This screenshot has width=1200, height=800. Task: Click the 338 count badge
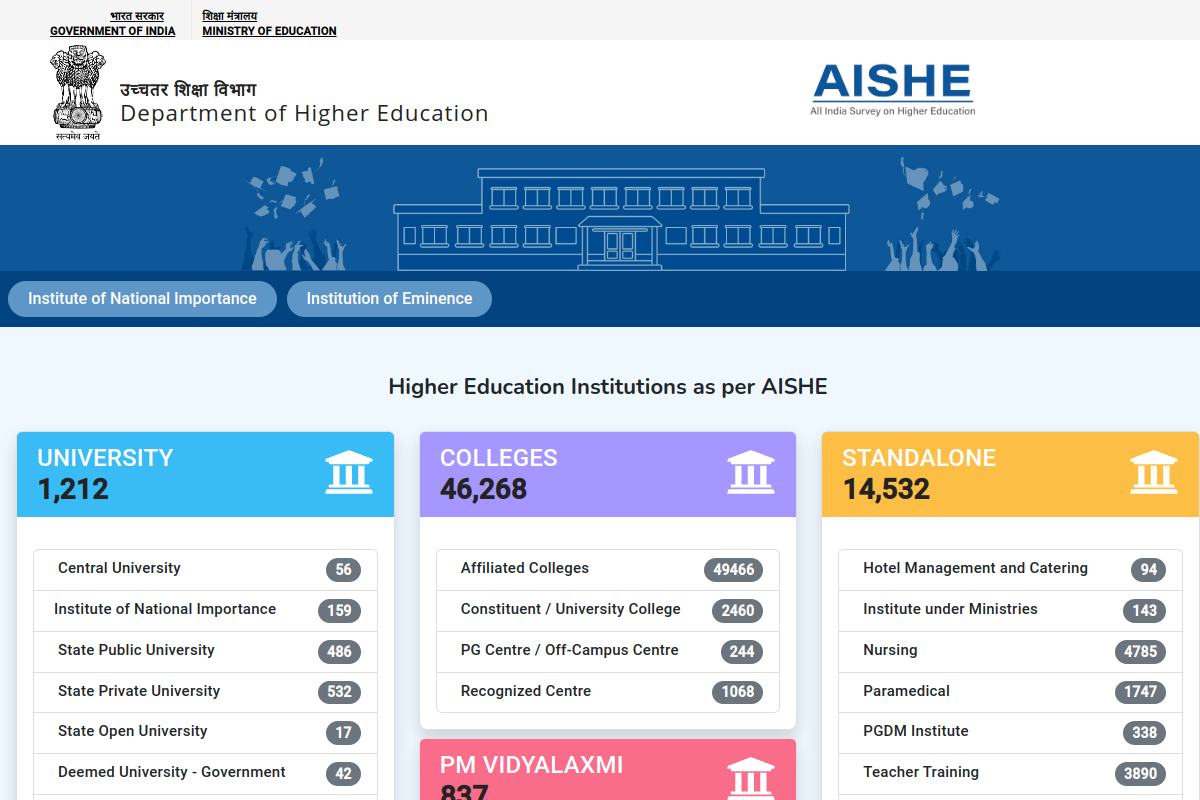tap(1144, 733)
